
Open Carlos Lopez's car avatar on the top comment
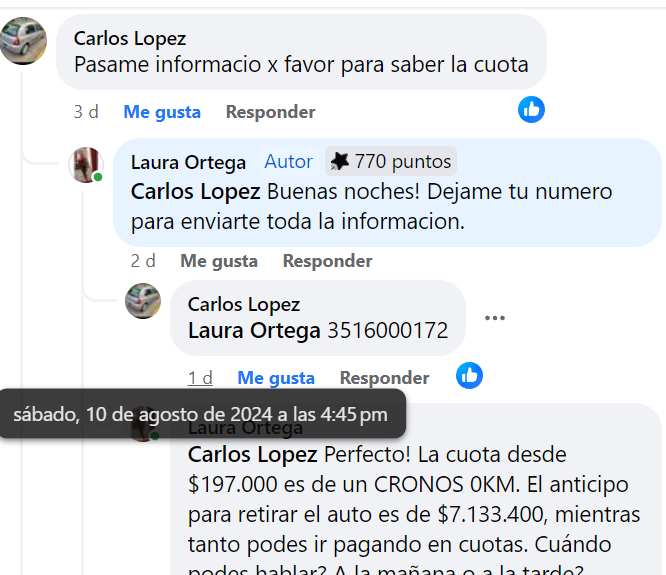(x=23, y=41)
